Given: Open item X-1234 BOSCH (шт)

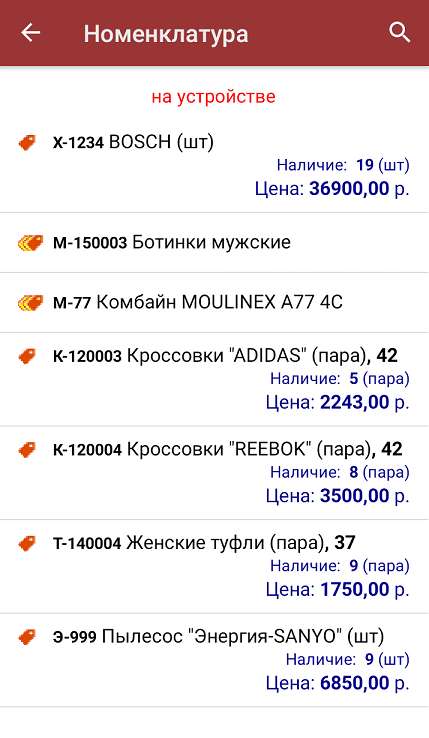Looking at the screenshot, I should (x=214, y=167).
